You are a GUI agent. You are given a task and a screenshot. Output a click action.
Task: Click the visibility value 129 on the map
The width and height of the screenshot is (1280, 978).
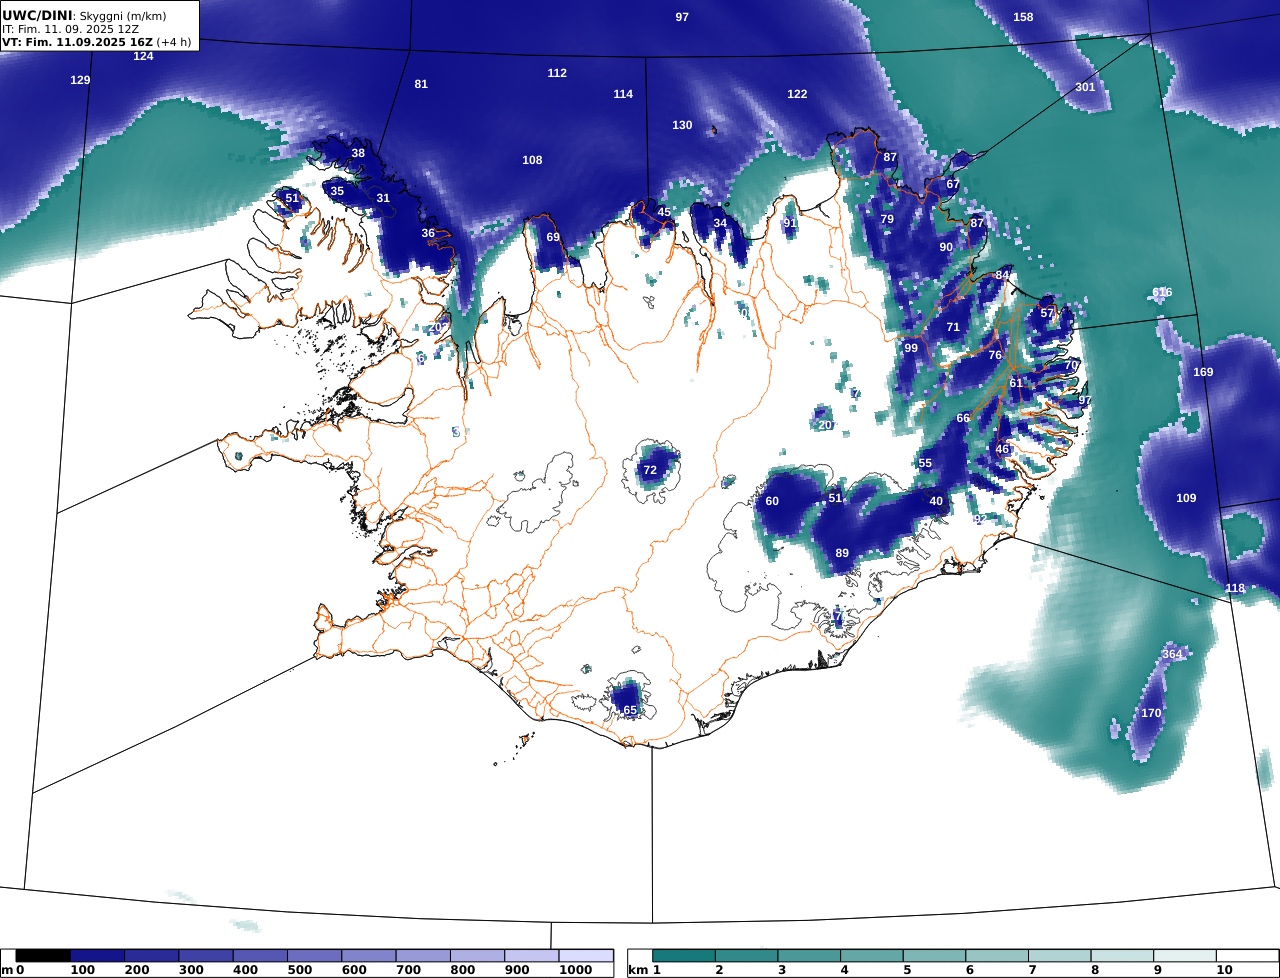[80, 79]
